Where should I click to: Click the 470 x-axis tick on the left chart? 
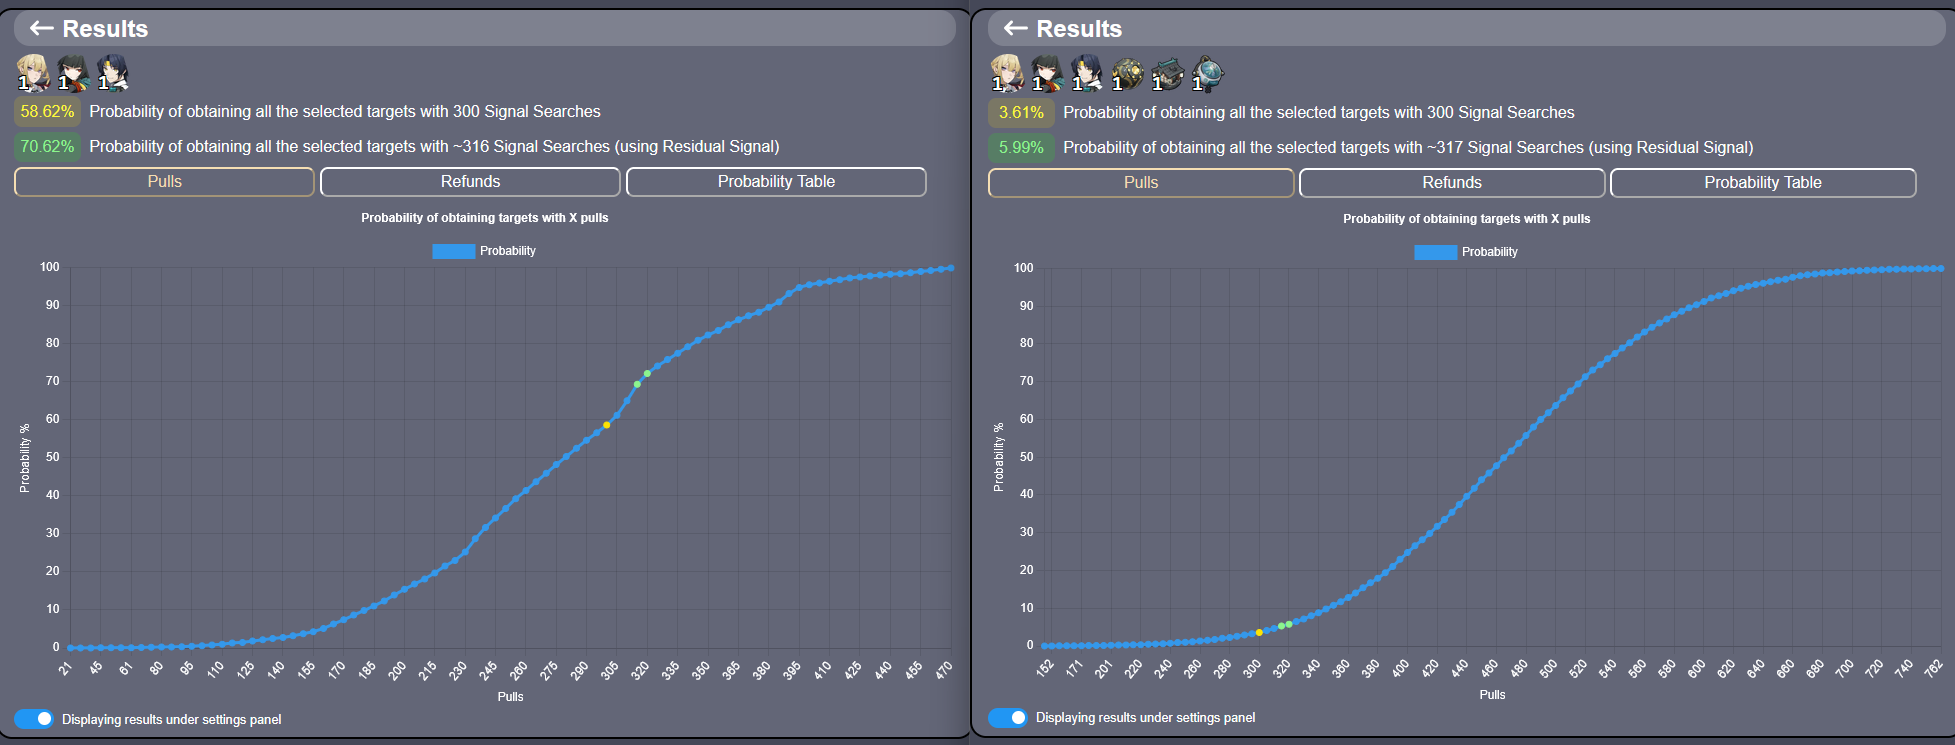click(944, 670)
